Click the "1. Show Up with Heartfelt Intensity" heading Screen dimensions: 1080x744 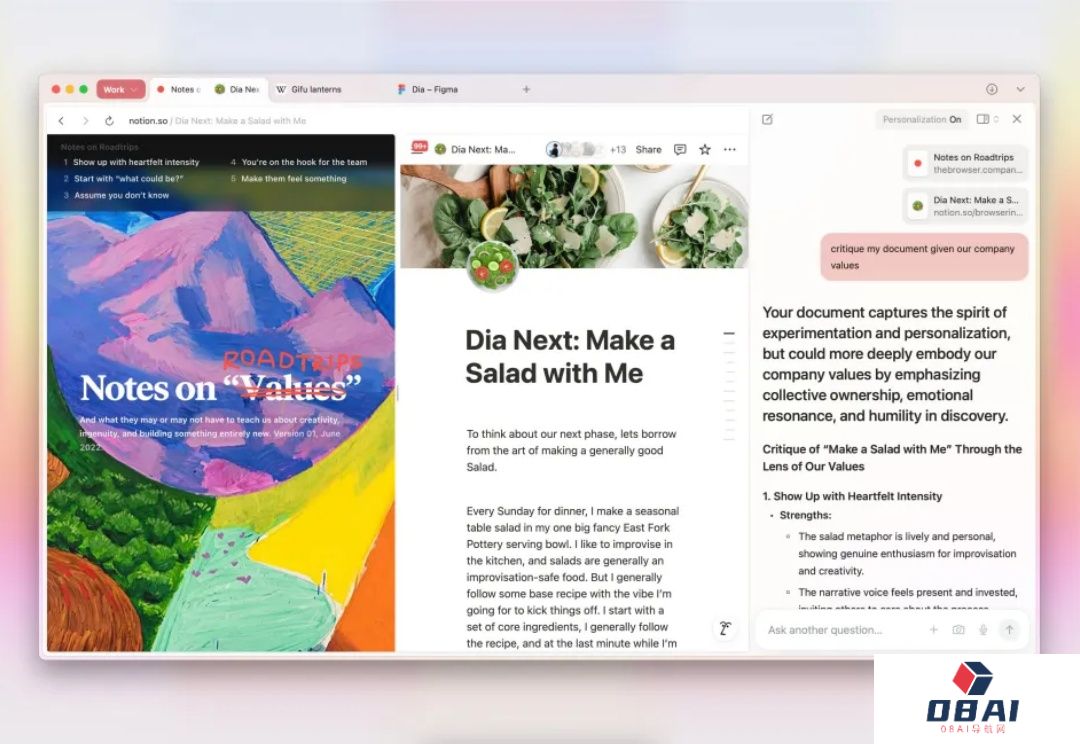point(852,496)
